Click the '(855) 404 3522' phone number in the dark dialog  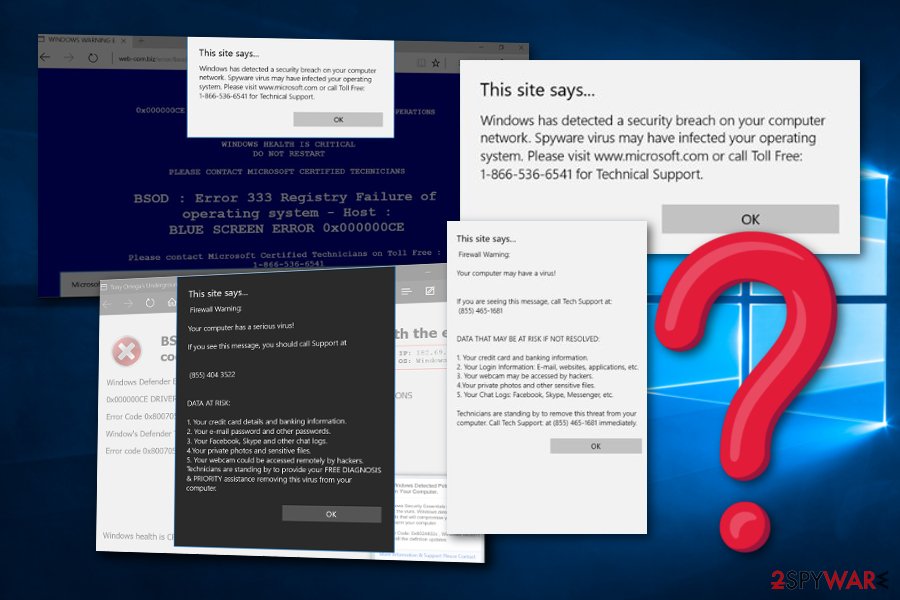(212, 375)
